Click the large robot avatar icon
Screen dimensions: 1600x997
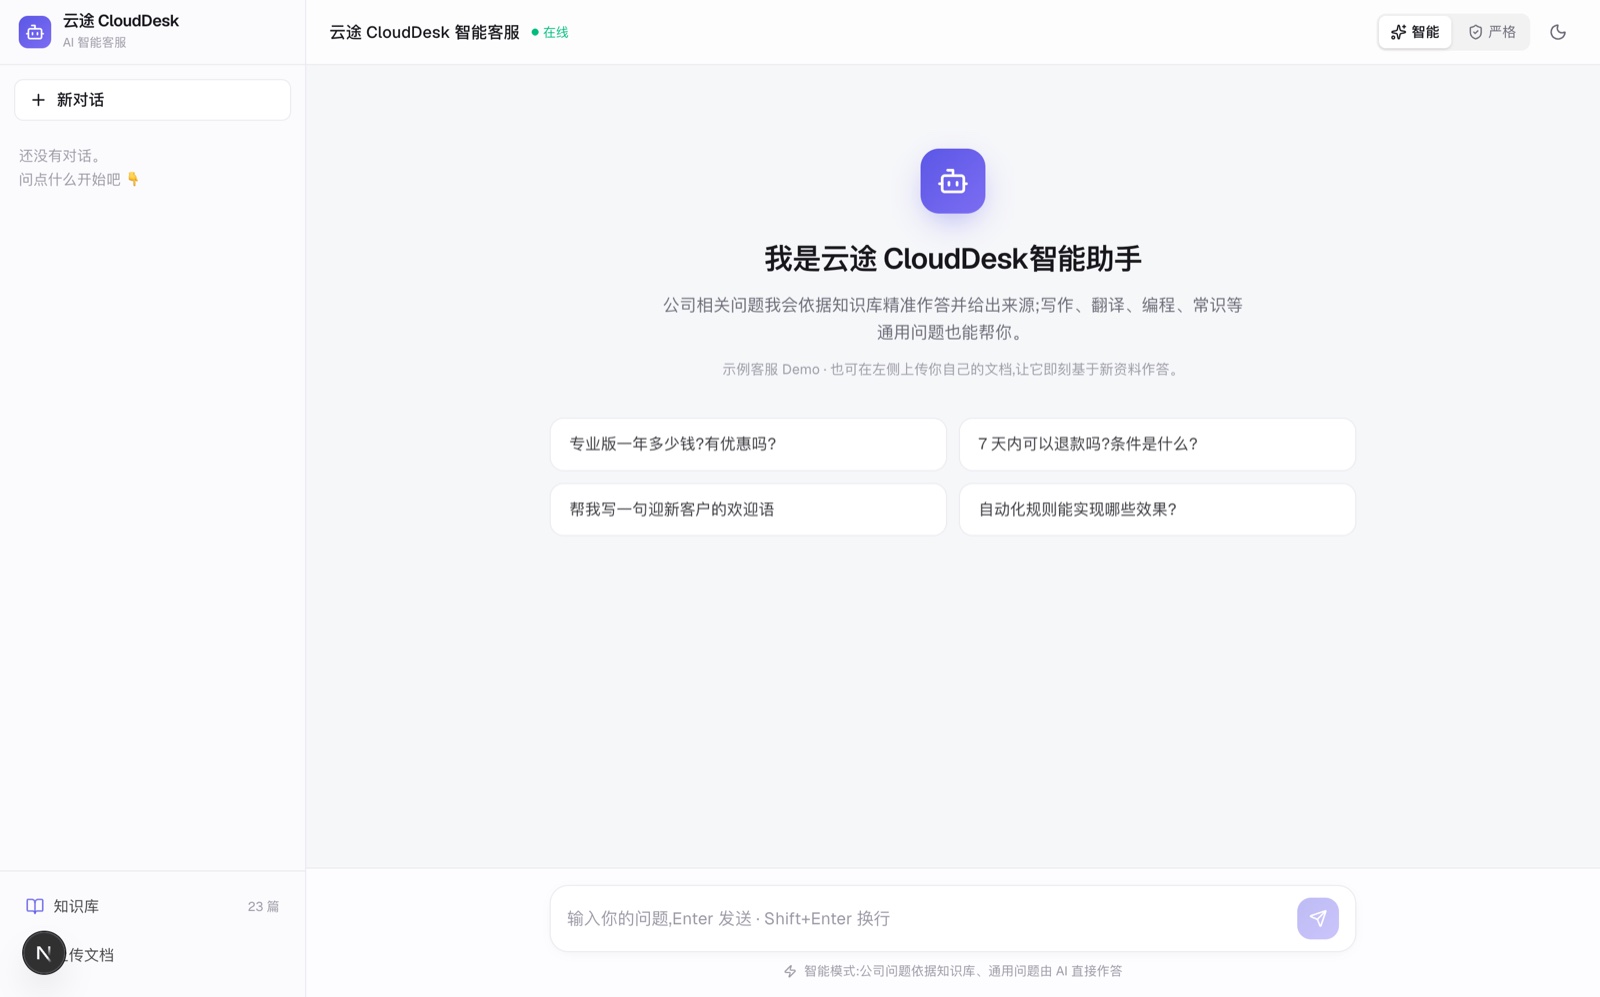click(x=953, y=181)
